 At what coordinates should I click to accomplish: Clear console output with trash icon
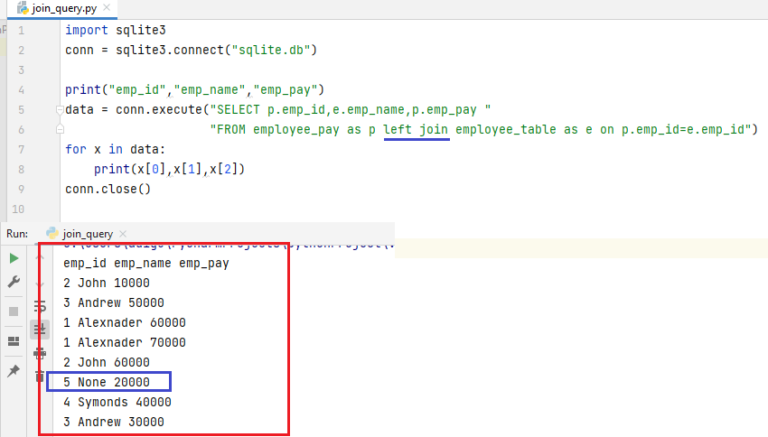coord(40,376)
